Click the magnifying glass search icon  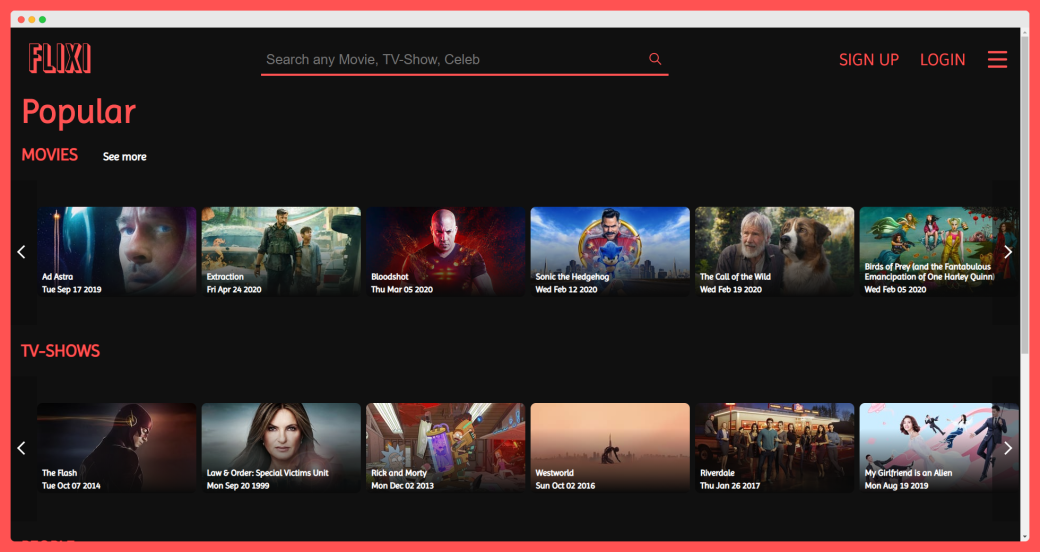[x=655, y=59]
